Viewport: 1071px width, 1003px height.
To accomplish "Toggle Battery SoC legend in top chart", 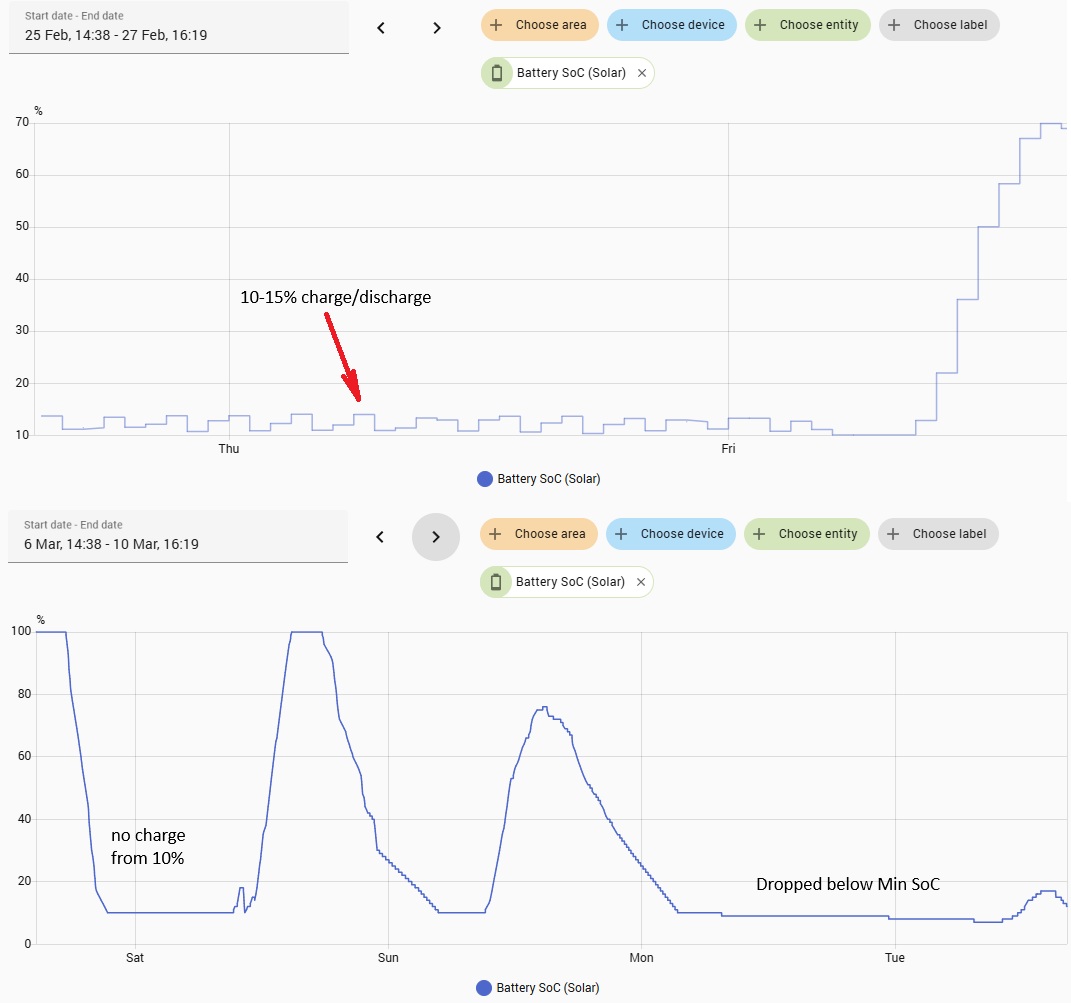I will [539, 479].
